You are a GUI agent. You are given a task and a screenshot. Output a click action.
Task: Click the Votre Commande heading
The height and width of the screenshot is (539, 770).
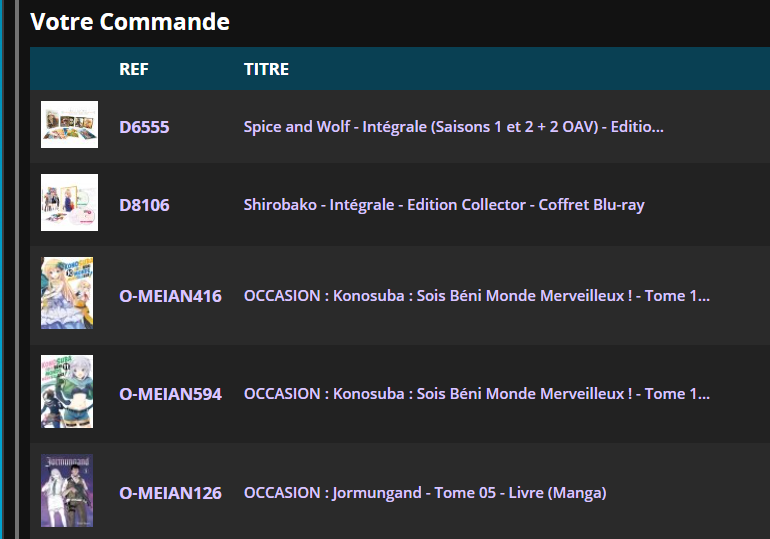130,22
